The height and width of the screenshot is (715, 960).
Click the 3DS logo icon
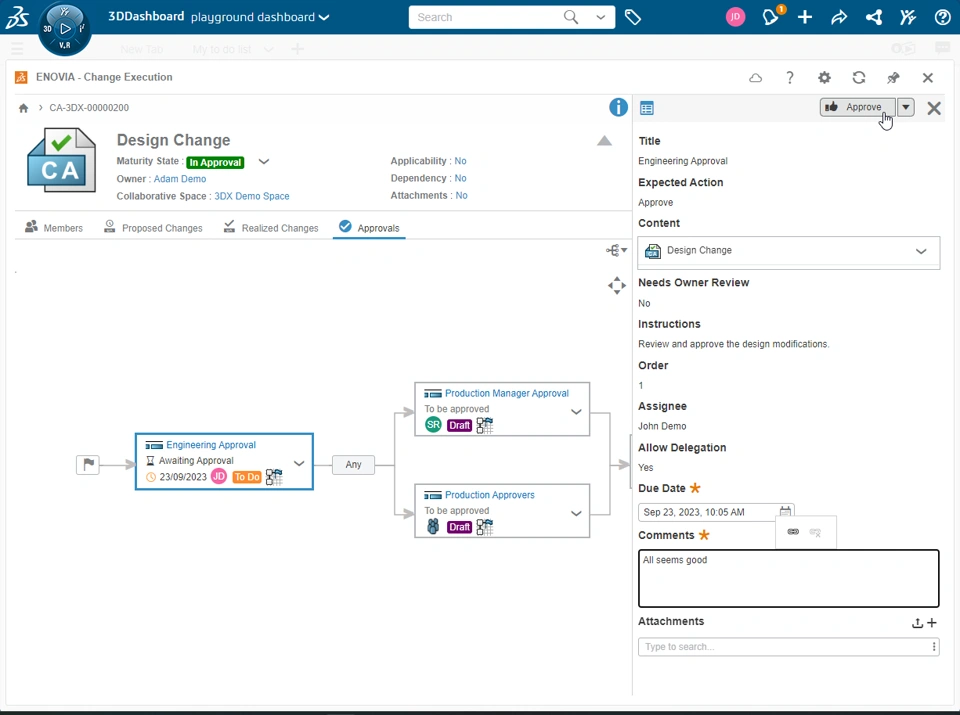click(x=17, y=17)
